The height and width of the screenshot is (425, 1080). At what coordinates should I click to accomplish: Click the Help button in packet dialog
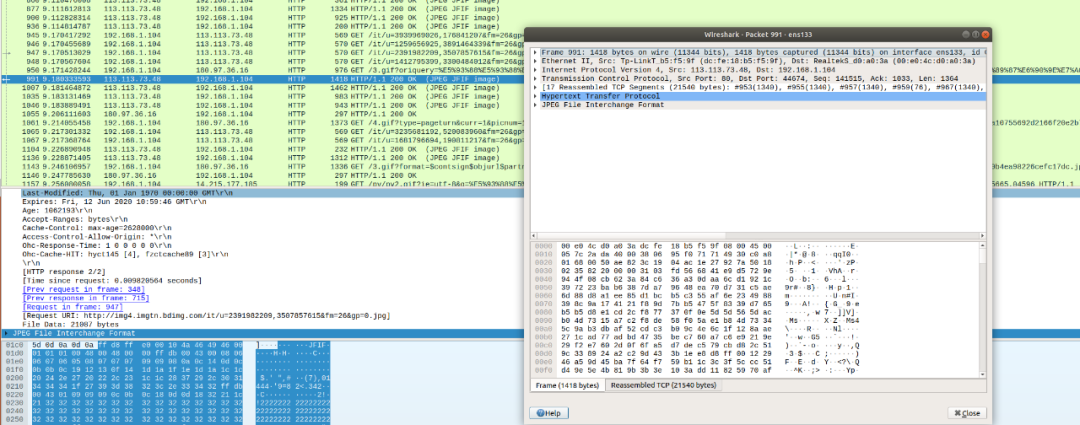[x=549, y=413]
